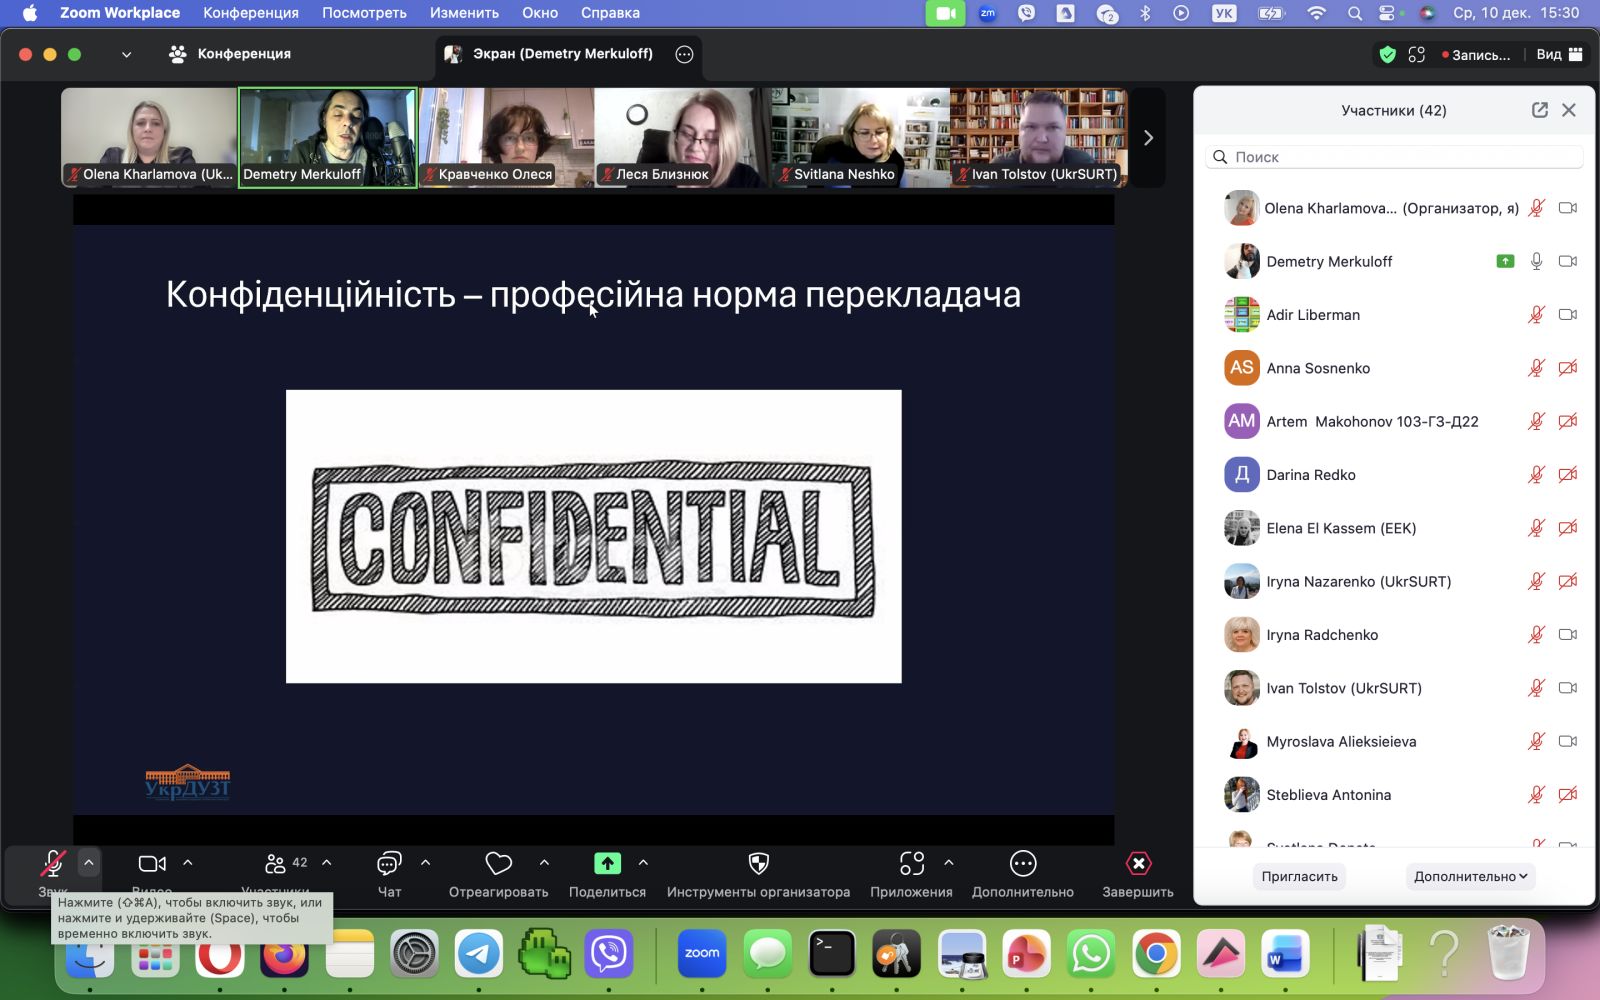Expand audio settings arrow next to microphone
This screenshot has width=1600, height=1000.
point(88,862)
